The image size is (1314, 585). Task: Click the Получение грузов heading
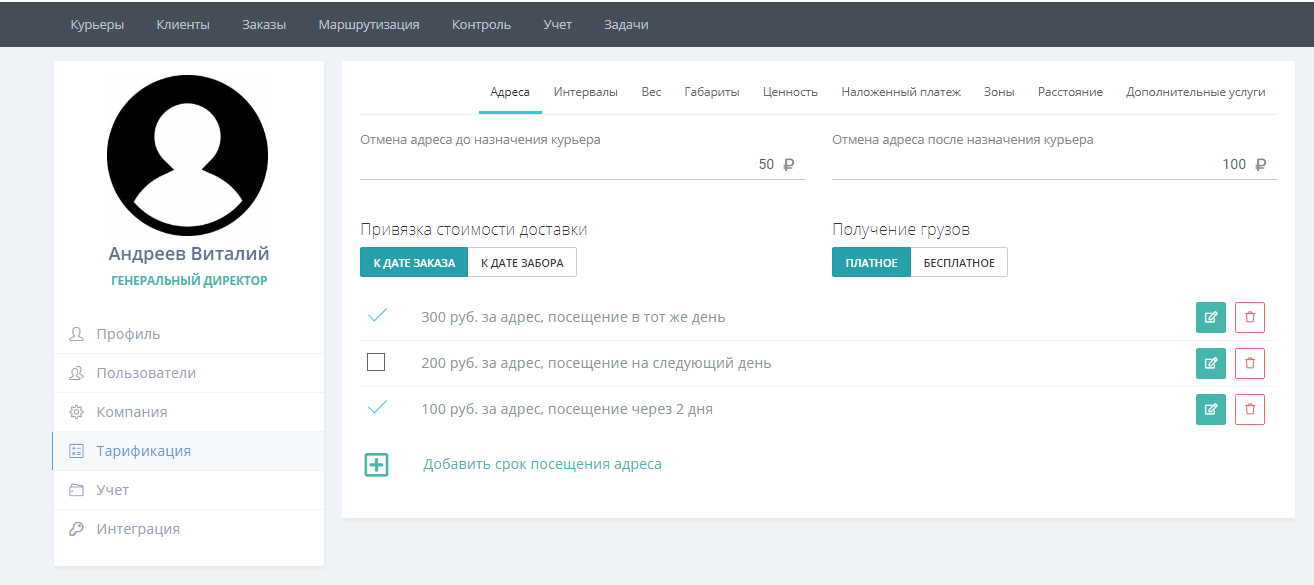click(901, 229)
